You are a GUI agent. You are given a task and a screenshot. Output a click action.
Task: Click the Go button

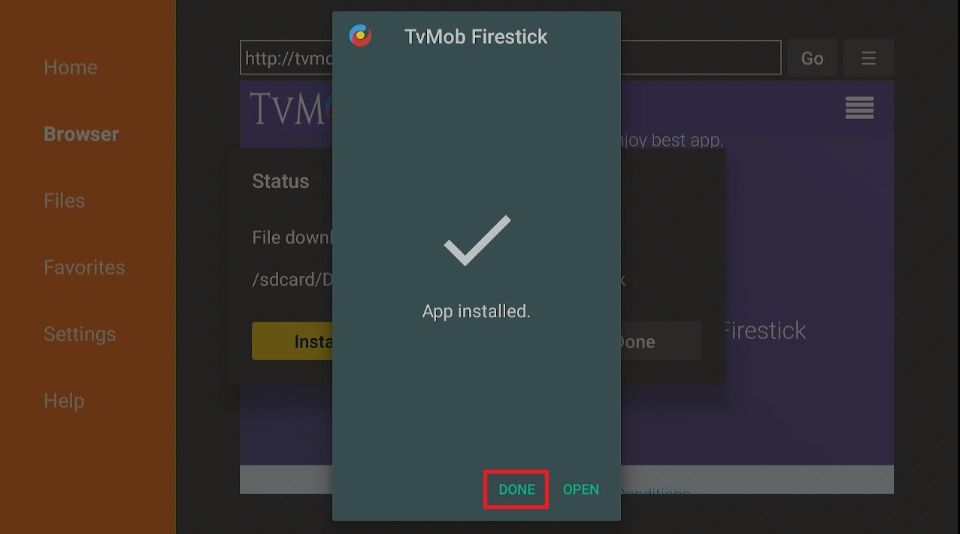click(812, 58)
